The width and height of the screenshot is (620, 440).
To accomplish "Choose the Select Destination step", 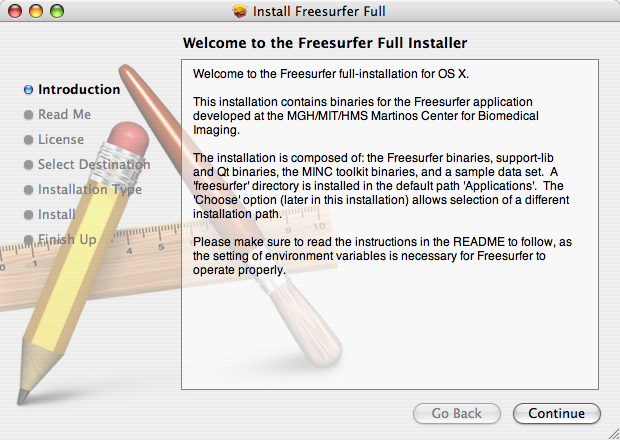I will tap(94, 164).
